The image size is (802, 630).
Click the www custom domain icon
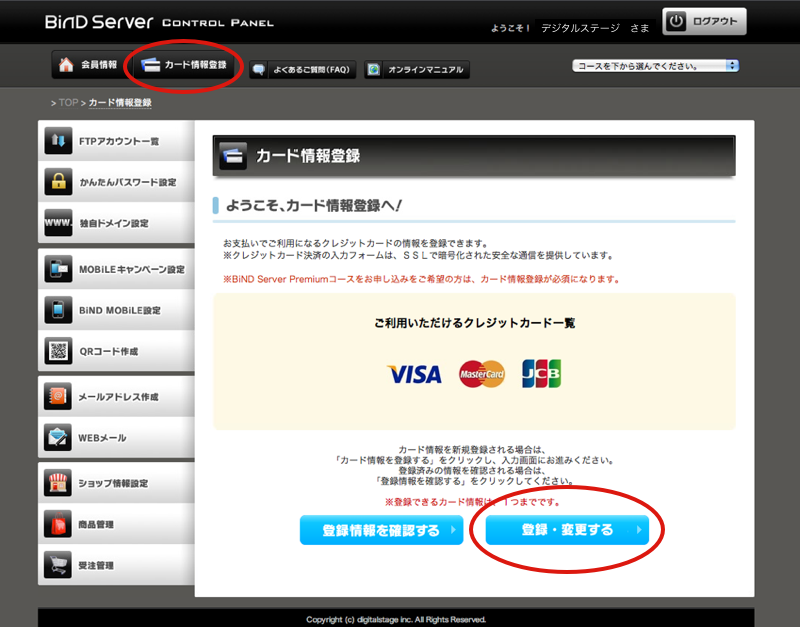[58, 223]
